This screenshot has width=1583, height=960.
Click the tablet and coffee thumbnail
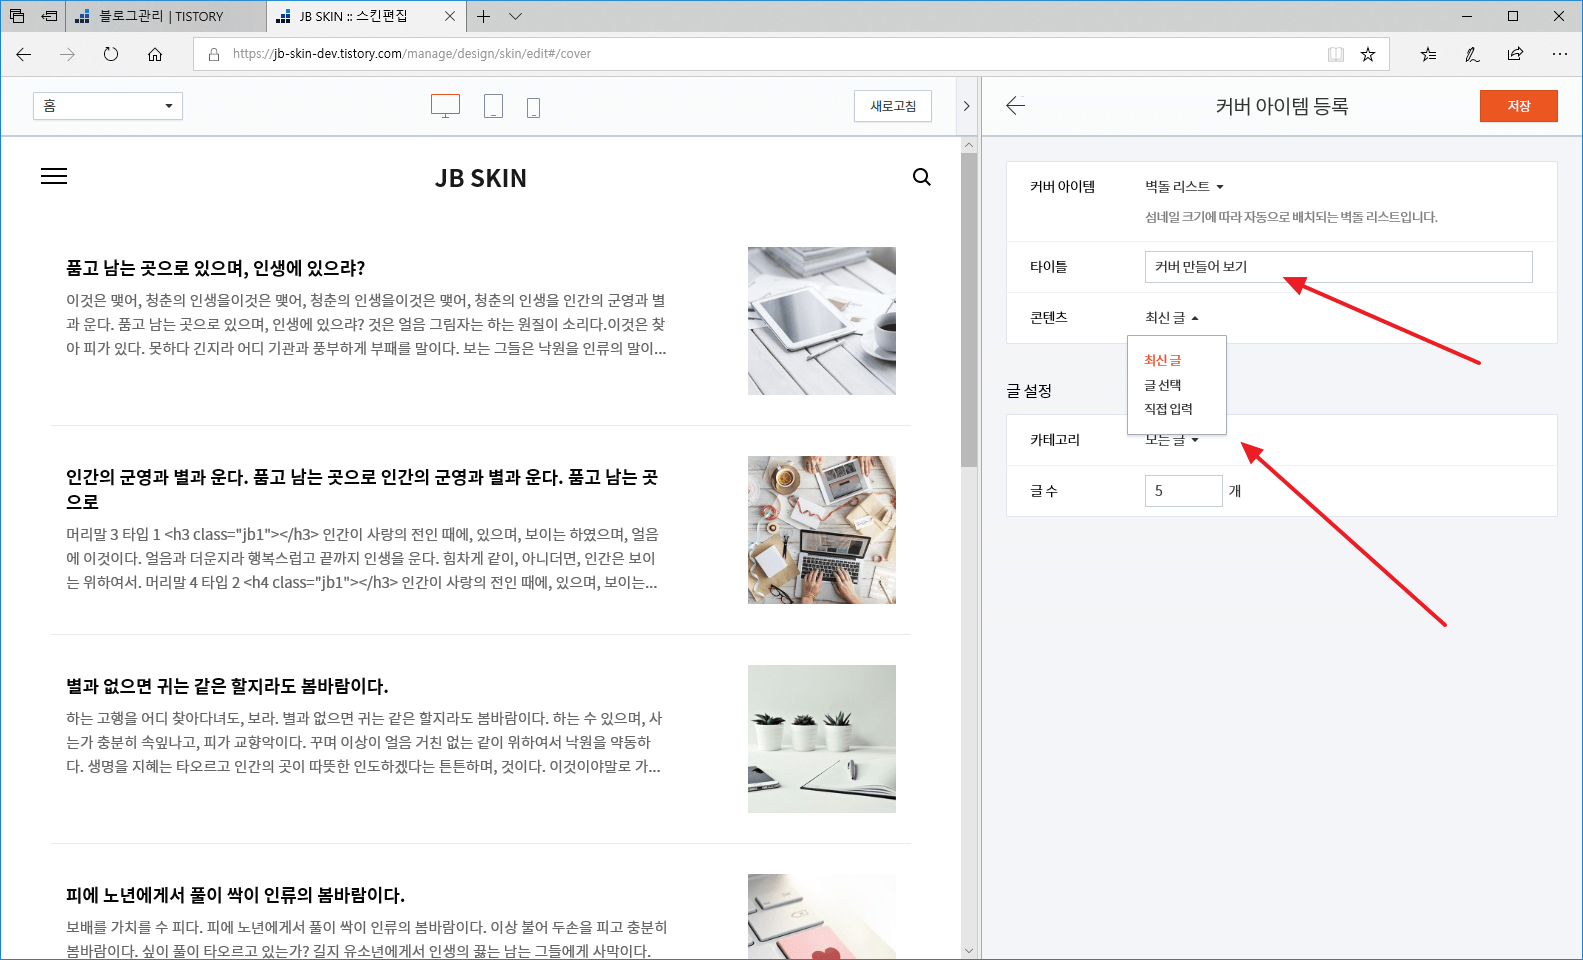click(x=822, y=321)
